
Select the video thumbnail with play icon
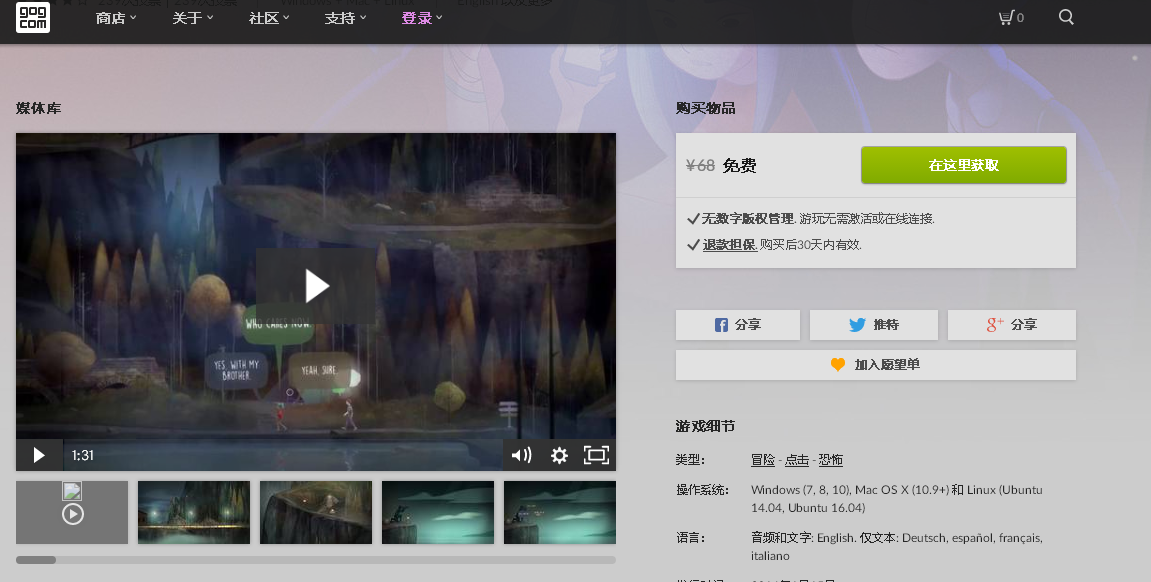(72, 512)
